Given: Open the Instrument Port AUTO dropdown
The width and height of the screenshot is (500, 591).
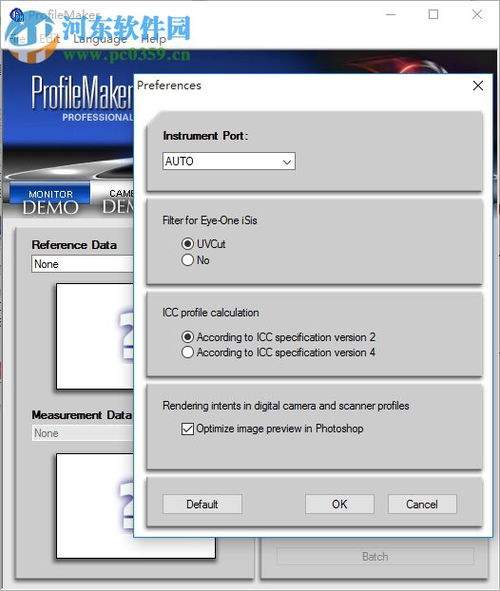Looking at the screenshot, I should point(229,161).
